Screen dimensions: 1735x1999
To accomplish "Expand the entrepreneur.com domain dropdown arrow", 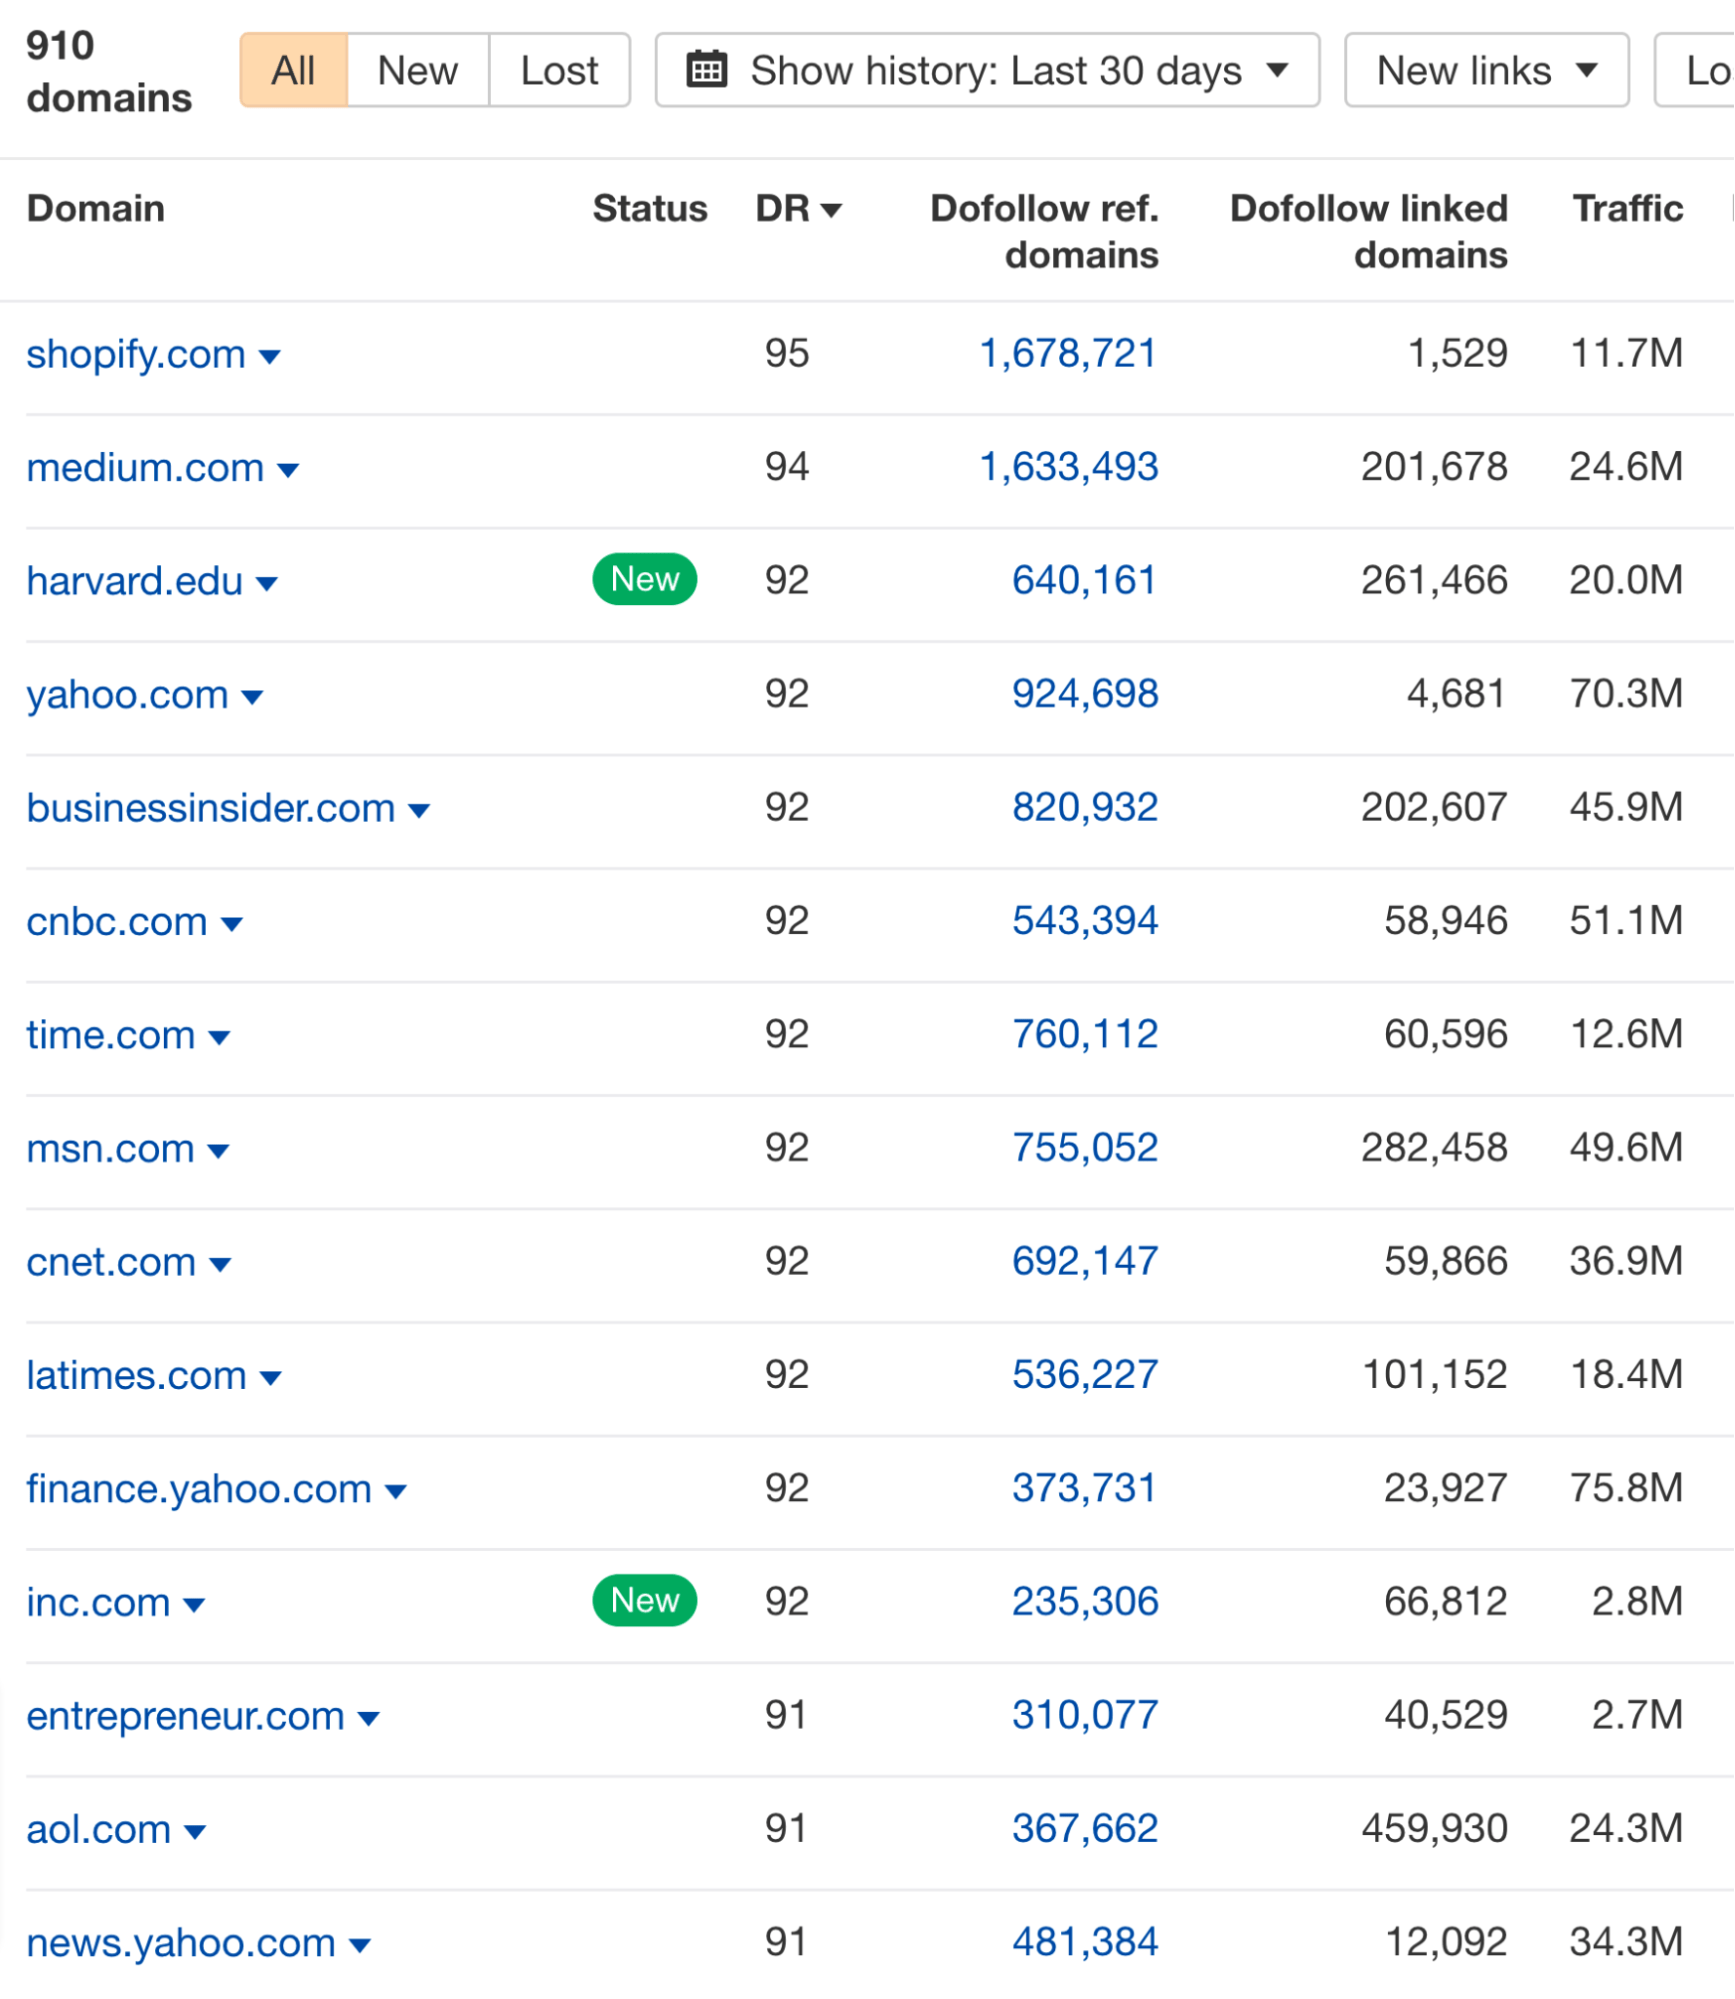I will coord(369,1716).
